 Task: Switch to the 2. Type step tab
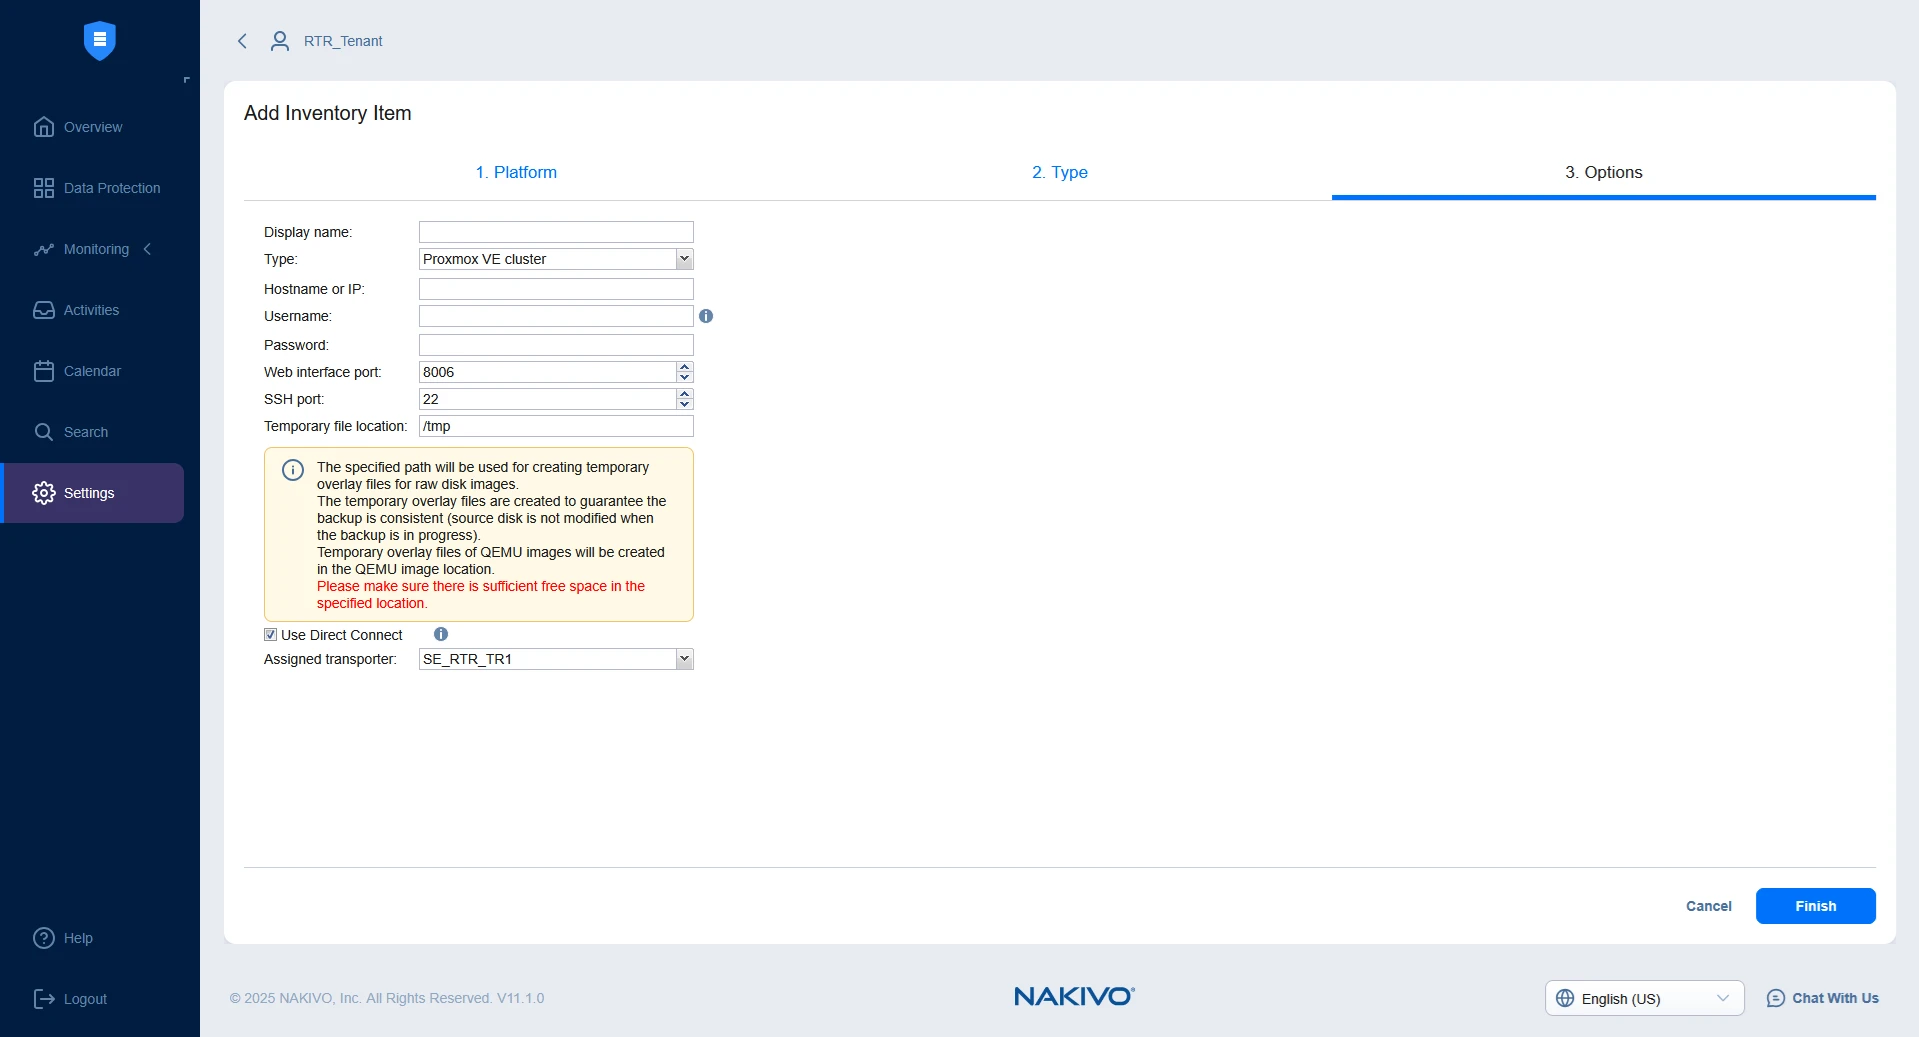1059,172
